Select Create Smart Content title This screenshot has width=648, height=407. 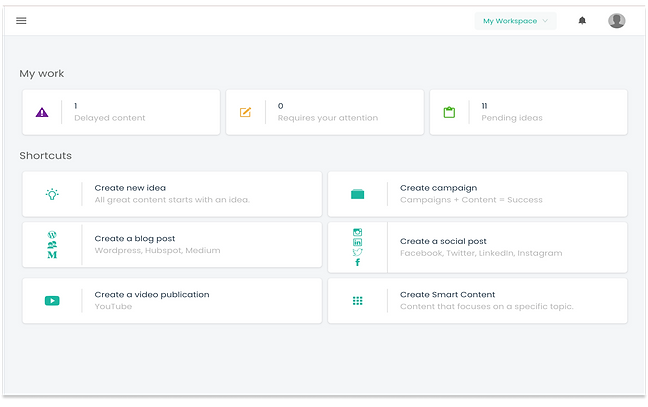448,295
